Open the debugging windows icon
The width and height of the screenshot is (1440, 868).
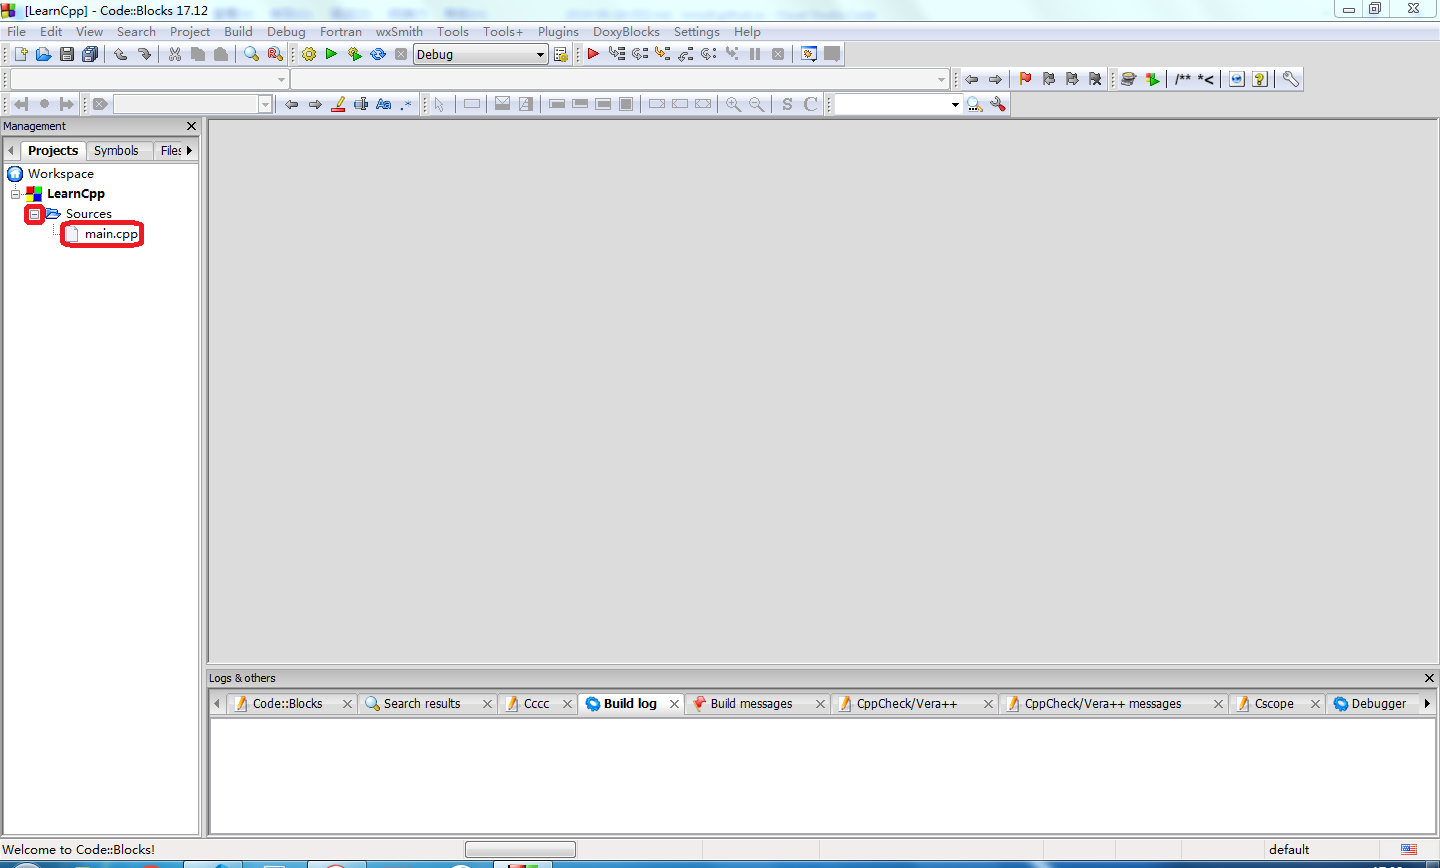[809, 54]
